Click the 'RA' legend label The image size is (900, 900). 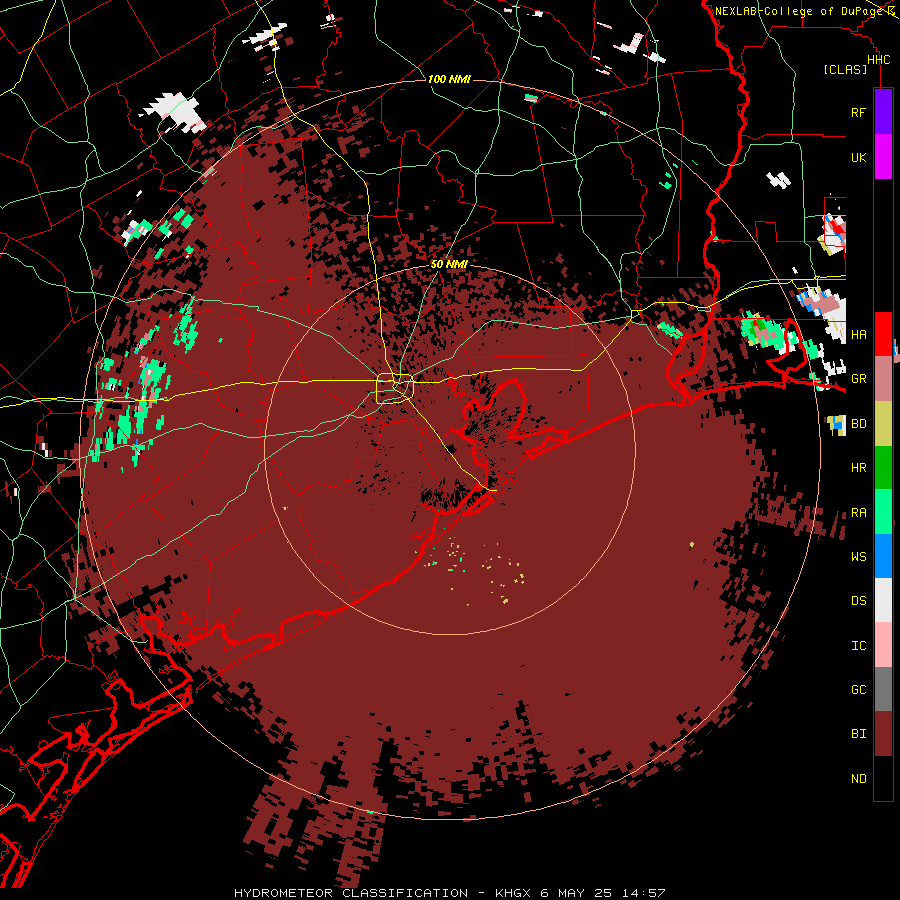858,513
